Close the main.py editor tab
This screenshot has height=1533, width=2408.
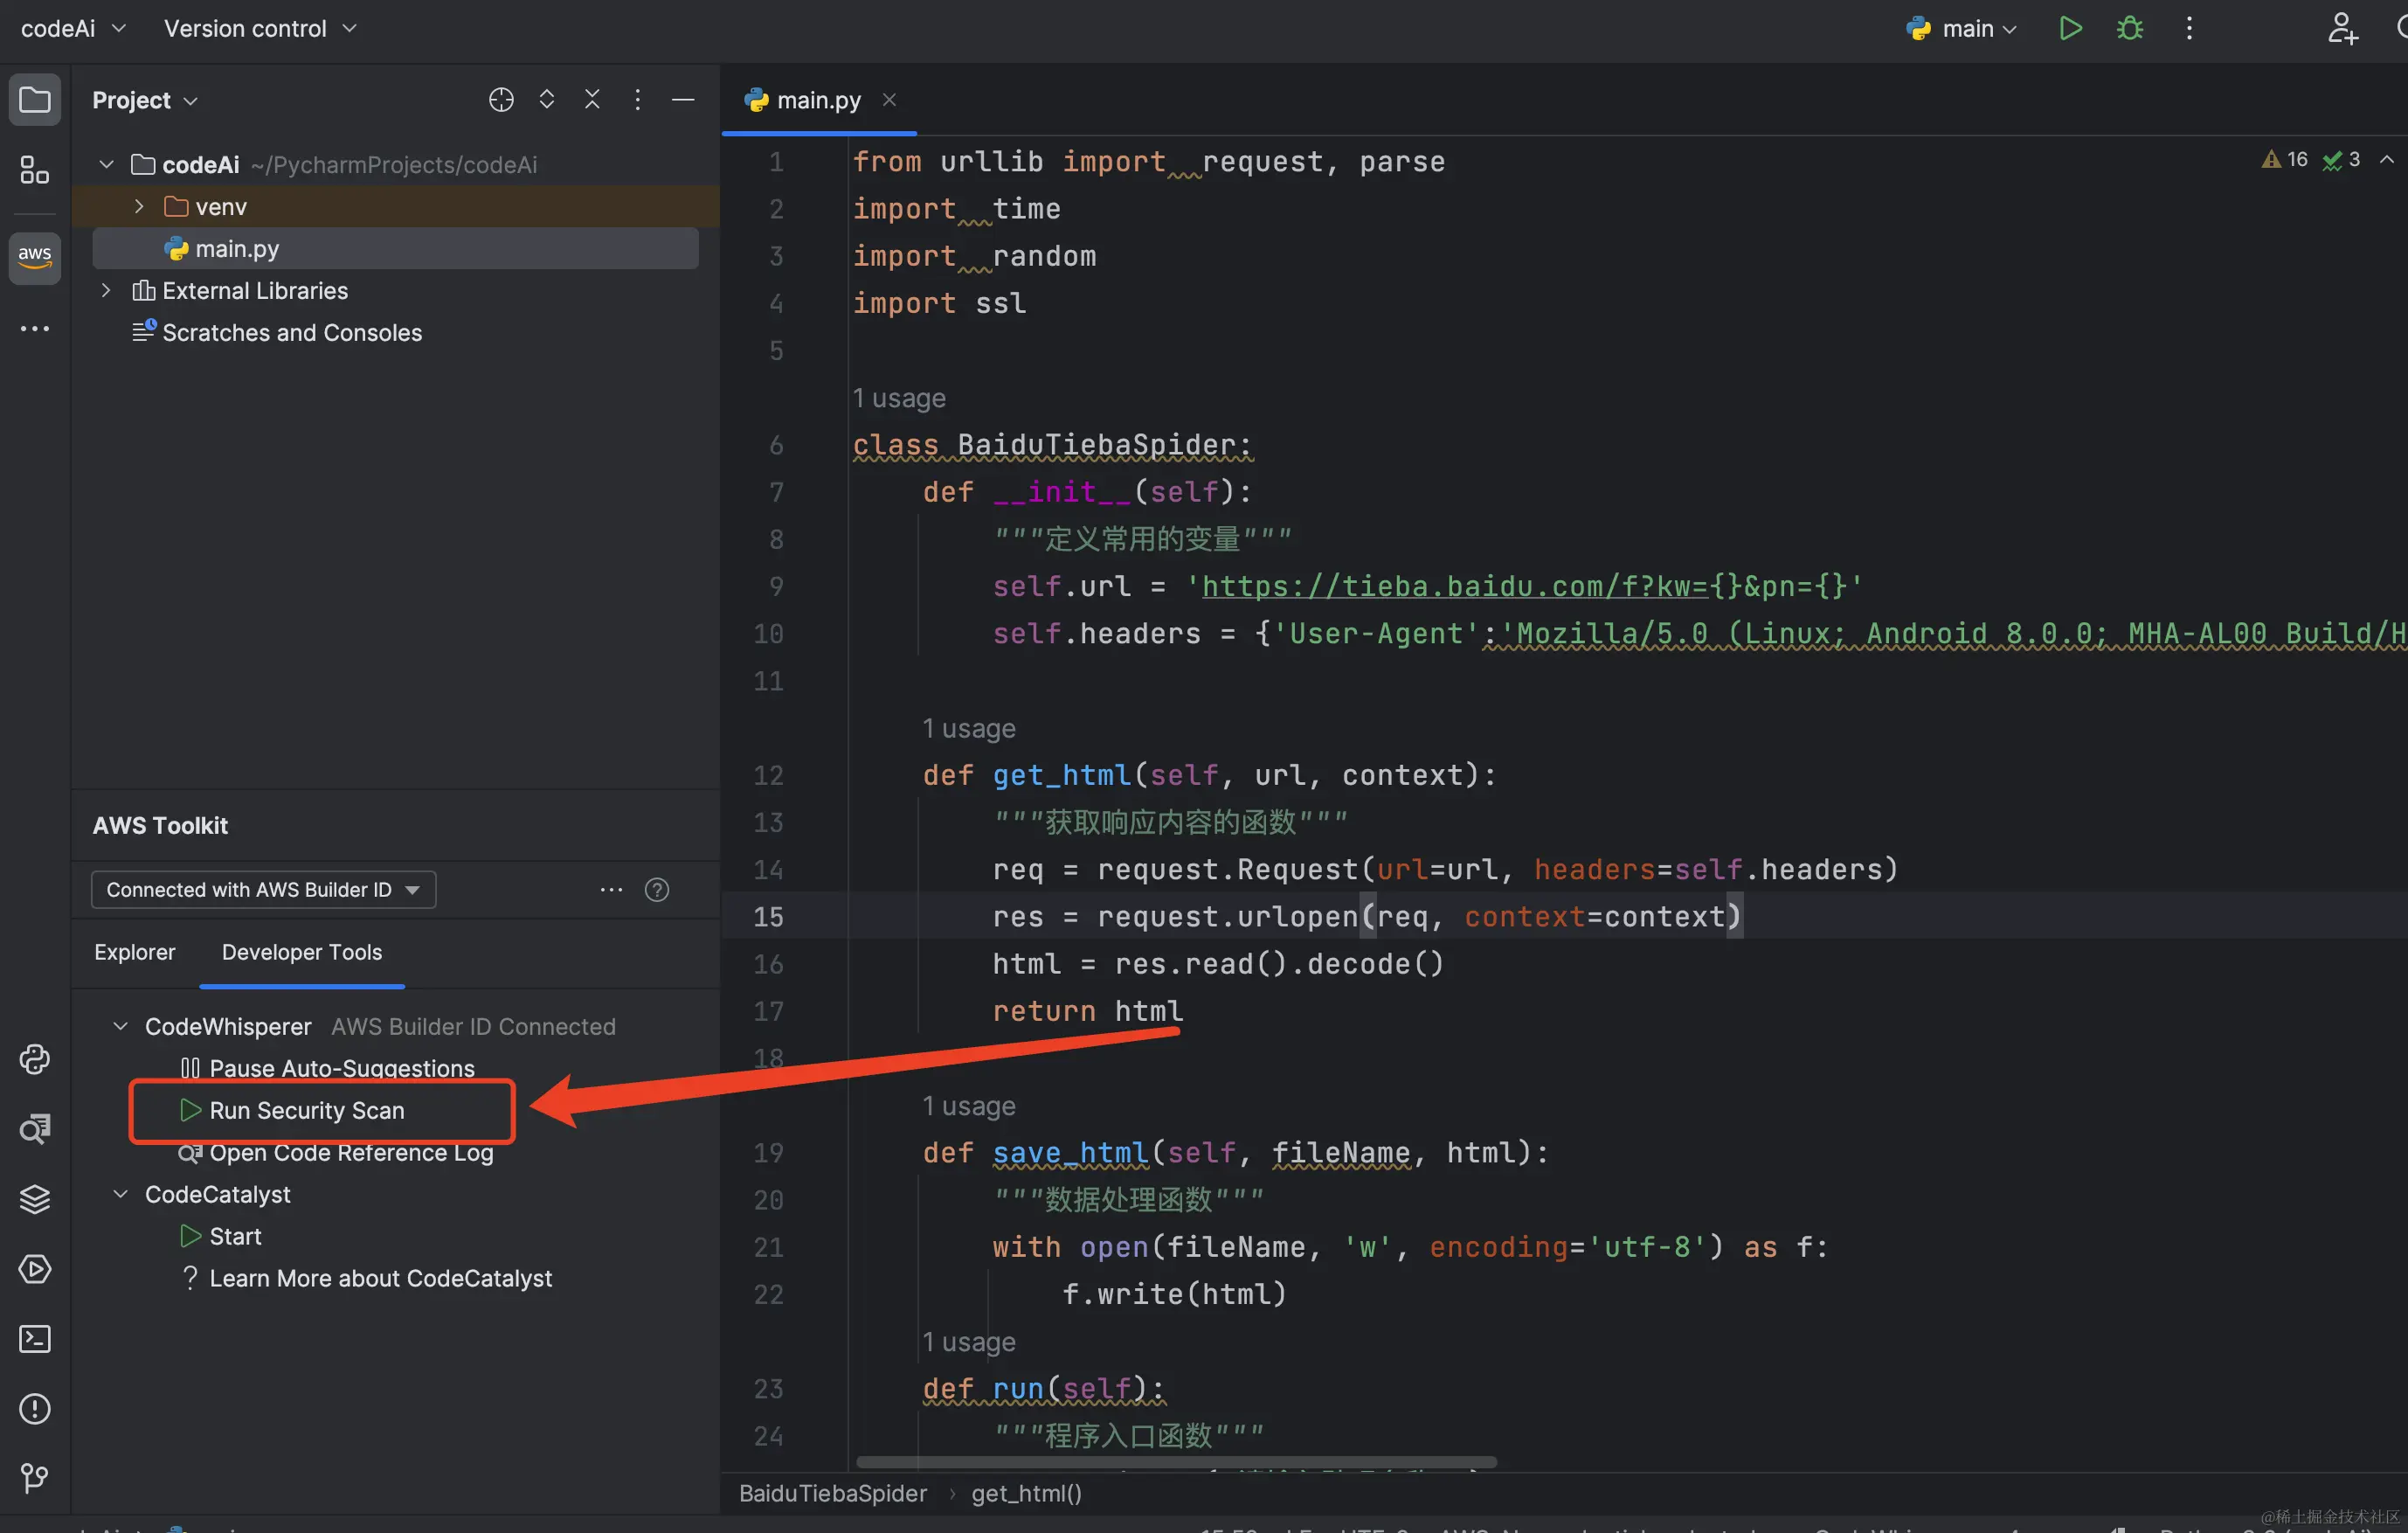point(889,100)
